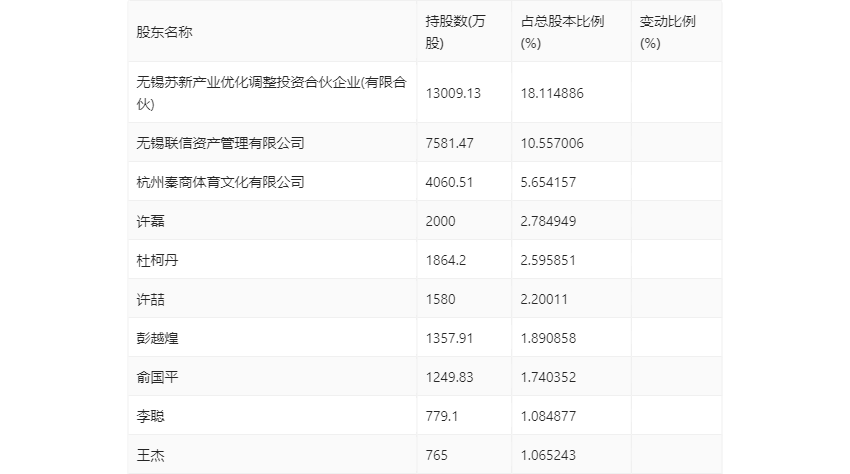Select the holdings value 2000
This screenshot has width=850, height=474.
click(440, 221)
